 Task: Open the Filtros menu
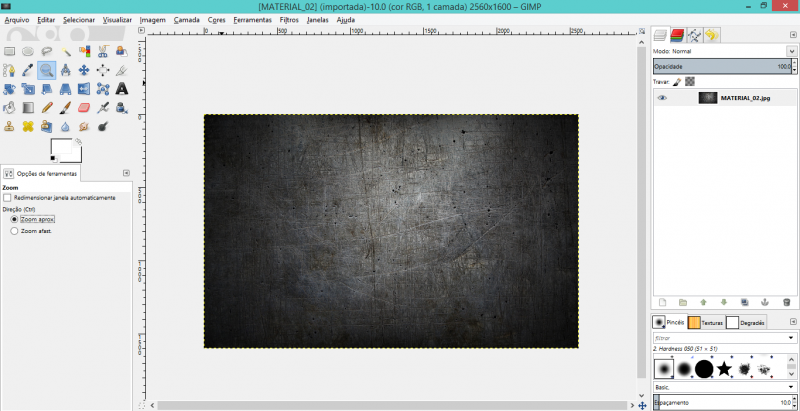coord(289,19)
